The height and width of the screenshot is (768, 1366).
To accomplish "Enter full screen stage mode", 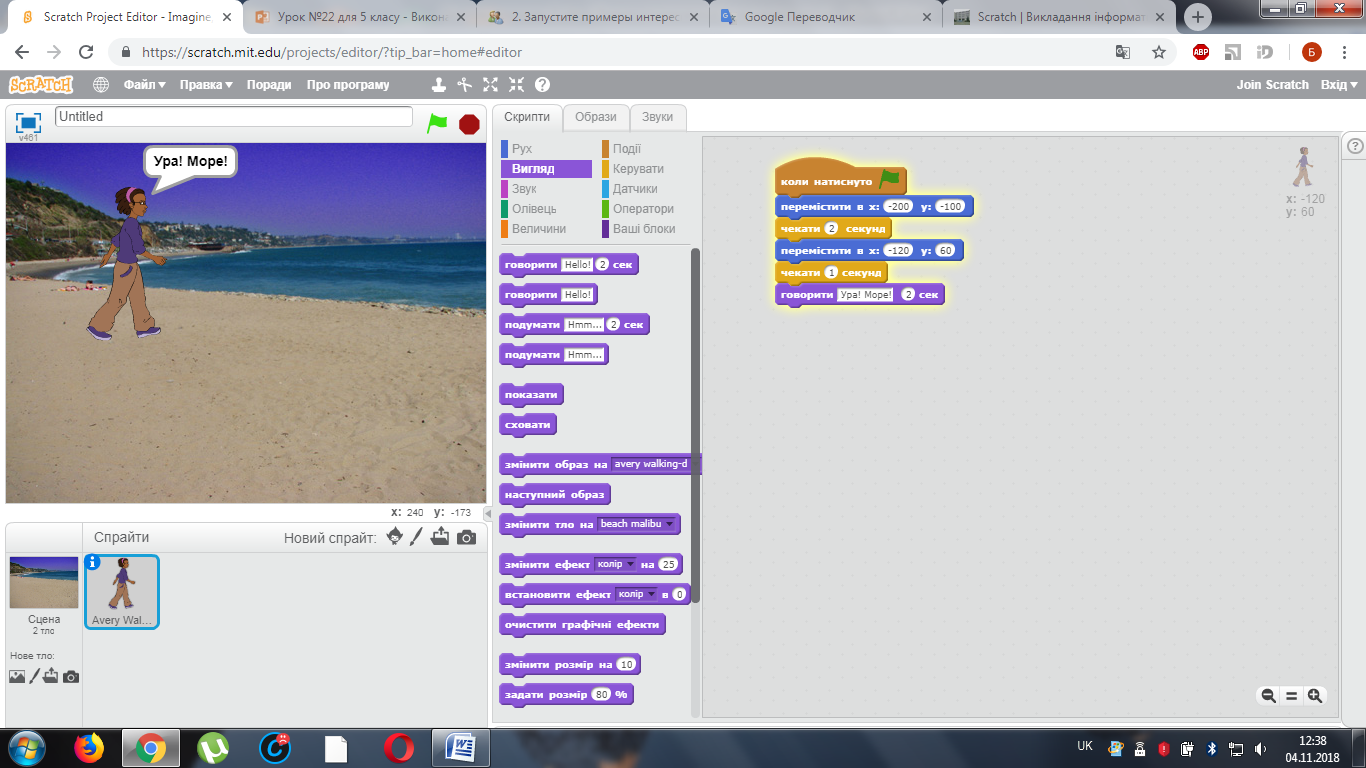I will (28, 122).
